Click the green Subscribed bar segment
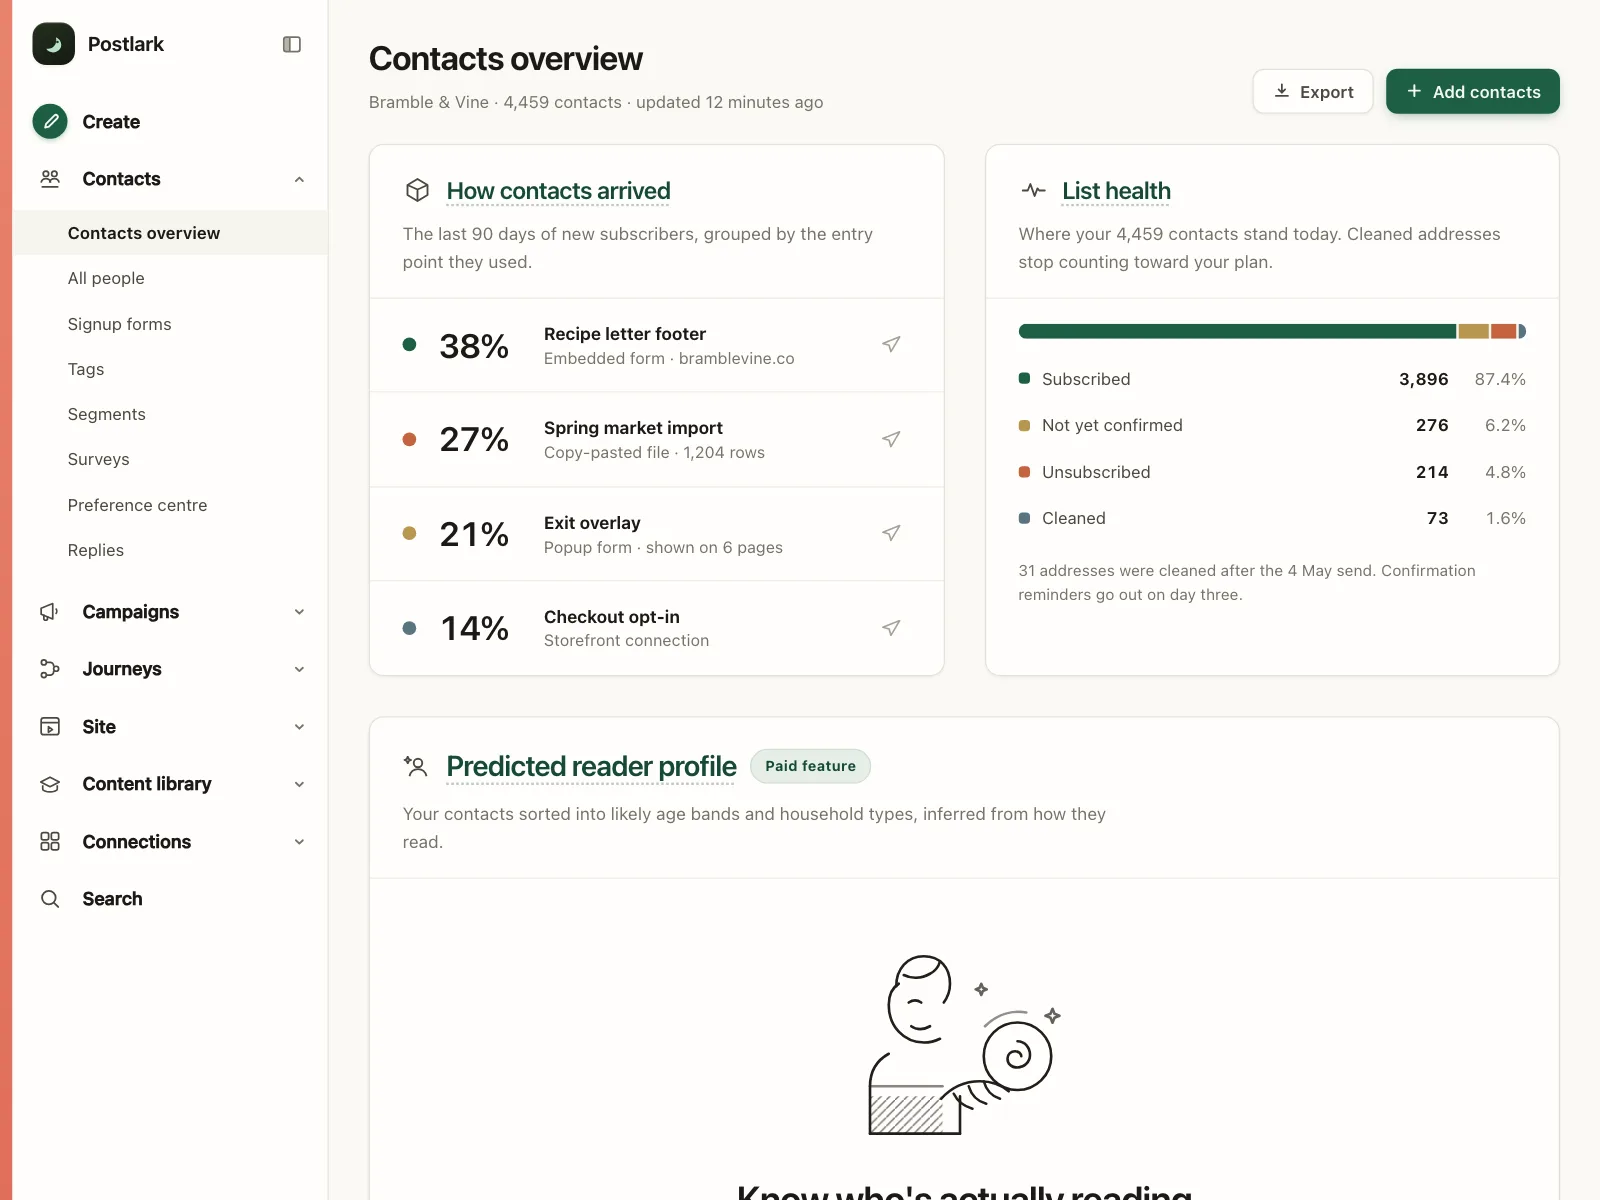Image resolution: width=1600 pixels, height=1200 pixels. click(x=1237, y=331)
